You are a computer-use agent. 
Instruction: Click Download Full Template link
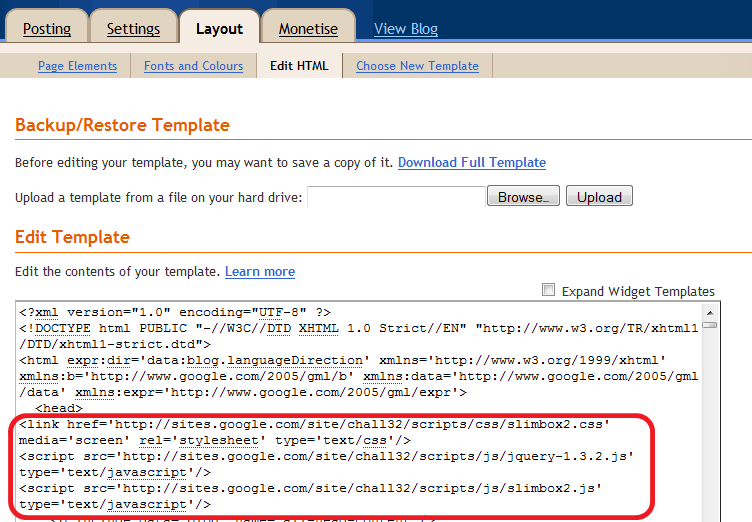[472, 163]
